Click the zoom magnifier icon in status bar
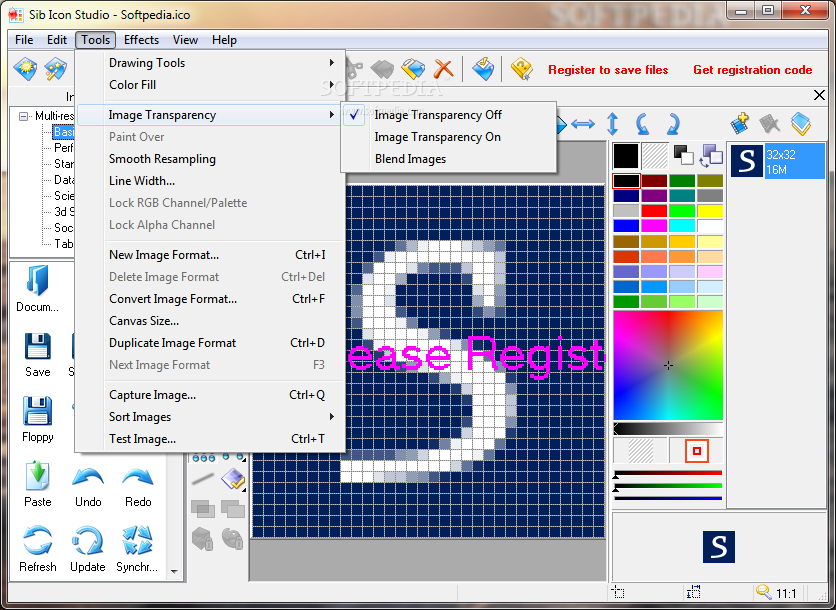836x610 pixels. coord(763,592)
